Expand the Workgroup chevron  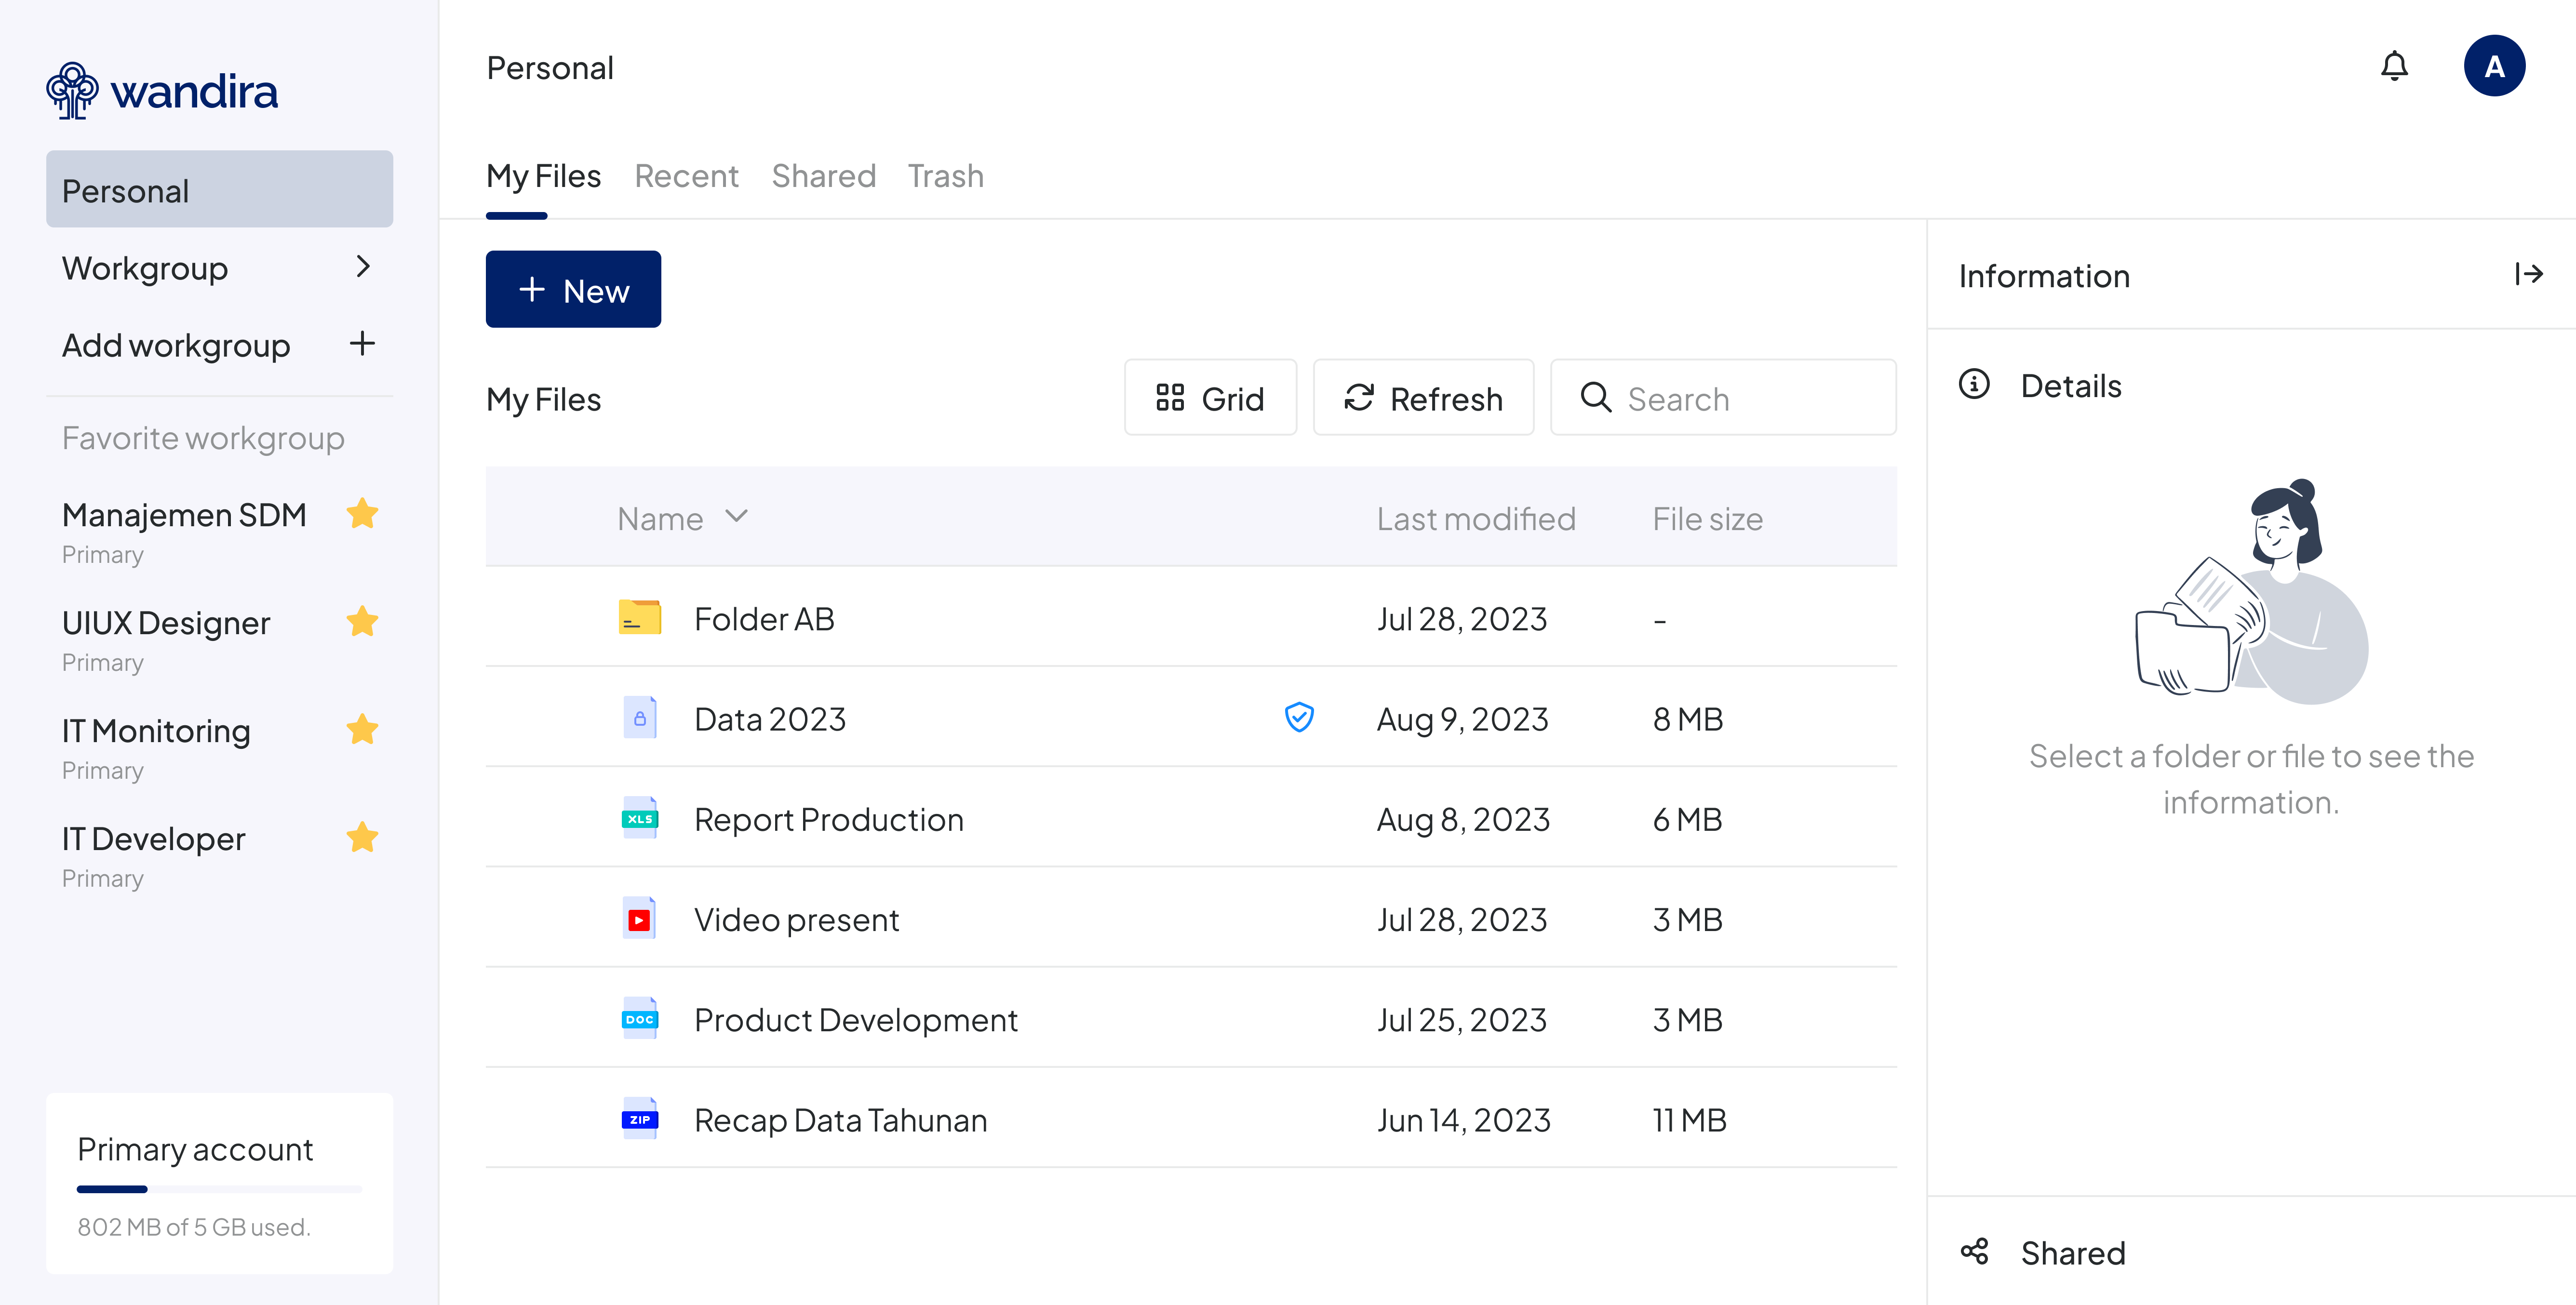tap(363, 267)
